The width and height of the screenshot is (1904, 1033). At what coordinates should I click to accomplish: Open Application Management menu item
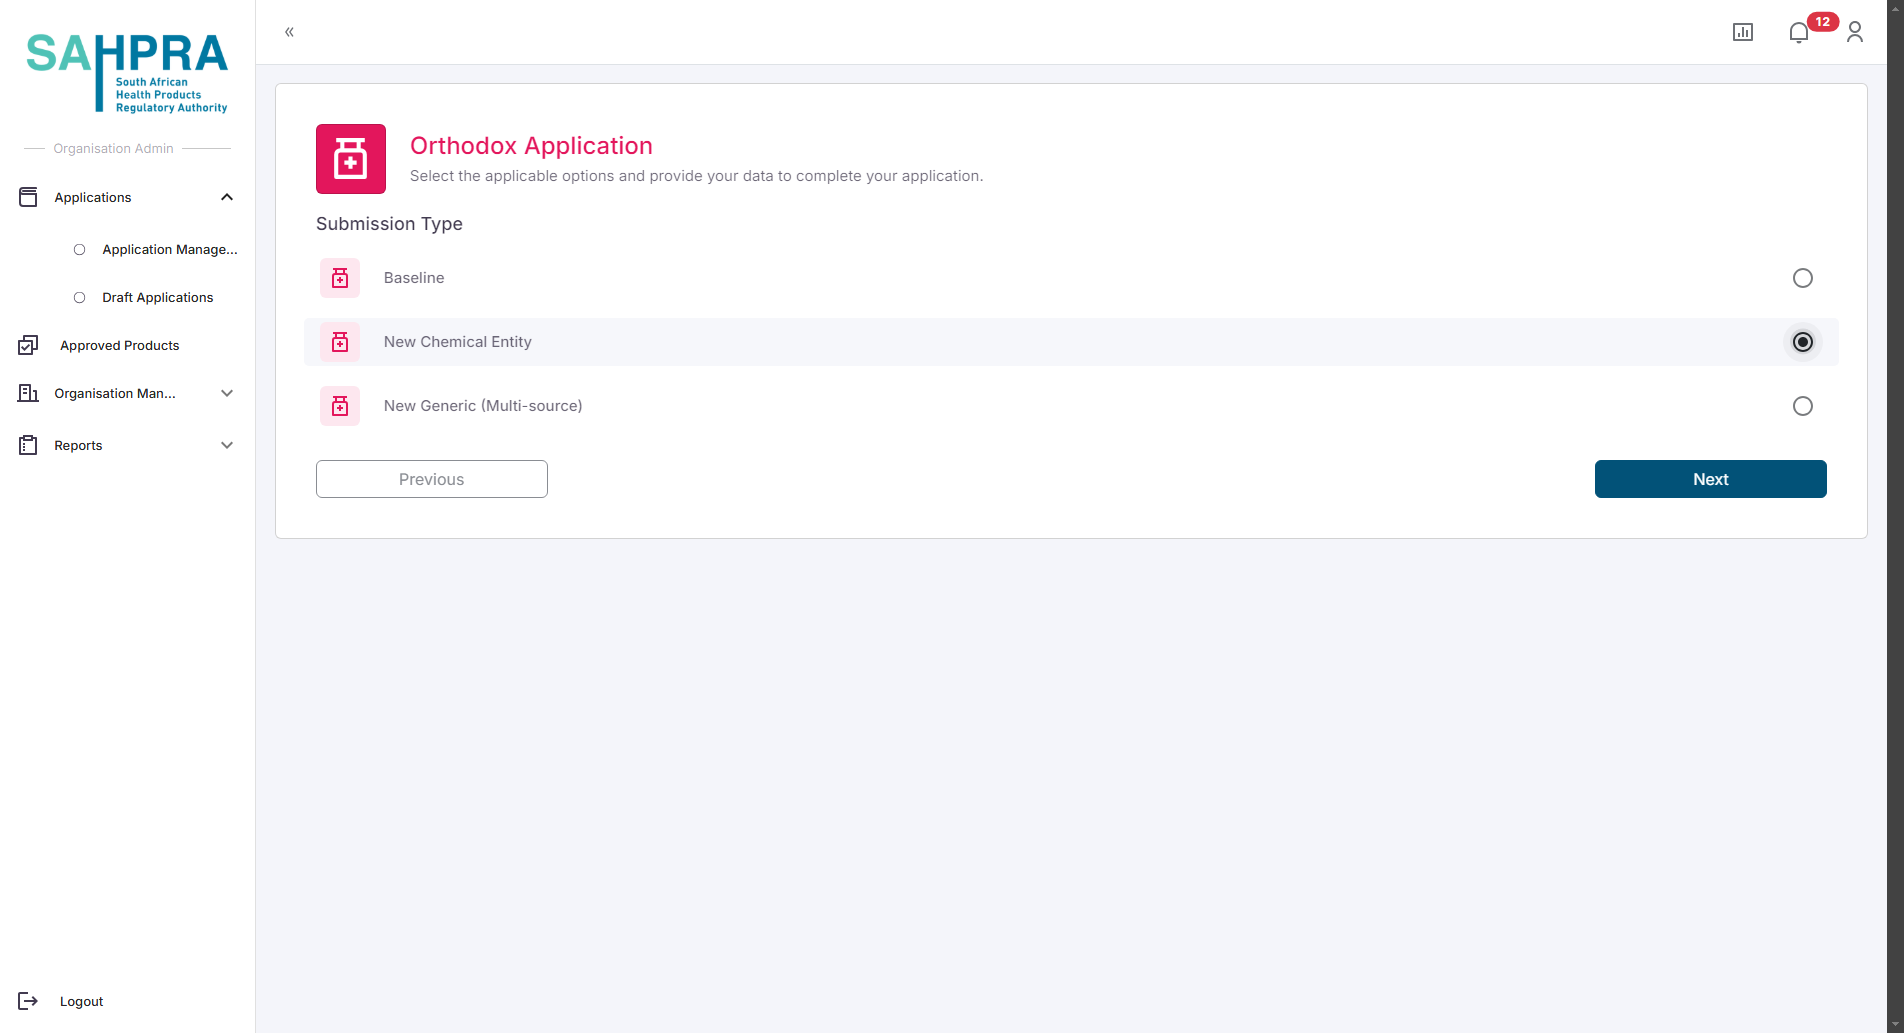point(169,249)
